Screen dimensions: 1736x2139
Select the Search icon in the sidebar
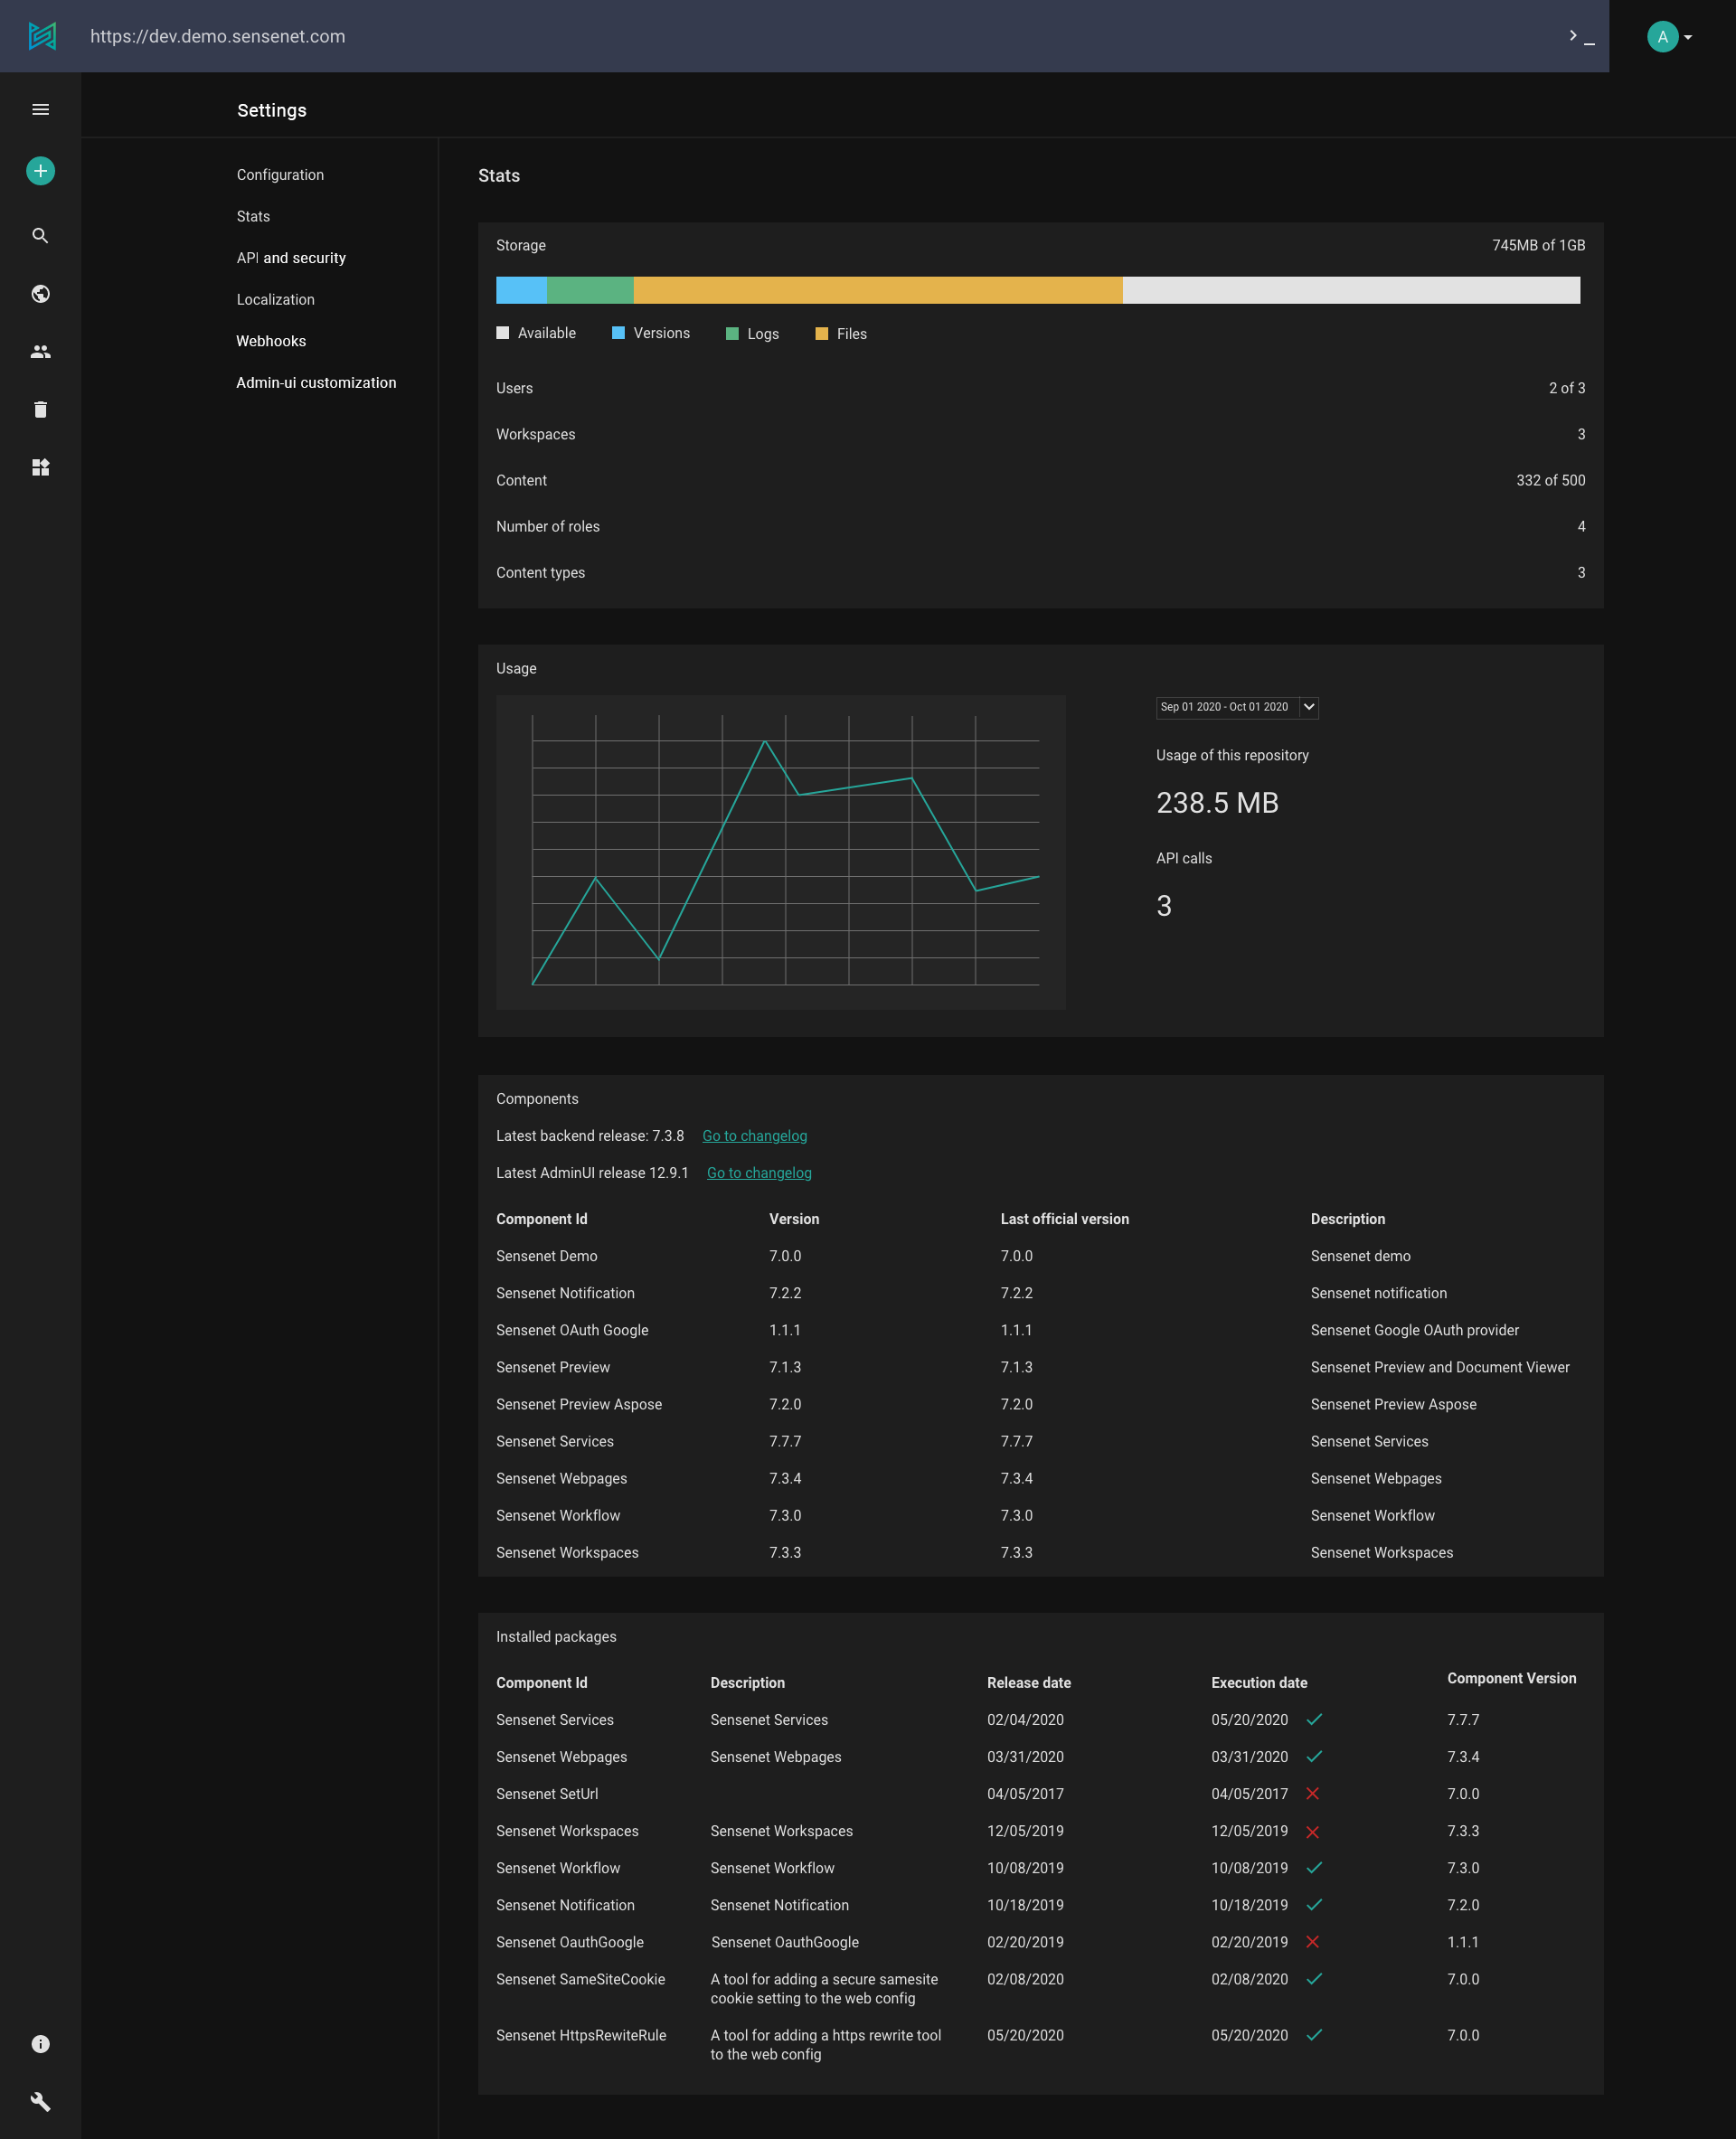click(40, 235)
